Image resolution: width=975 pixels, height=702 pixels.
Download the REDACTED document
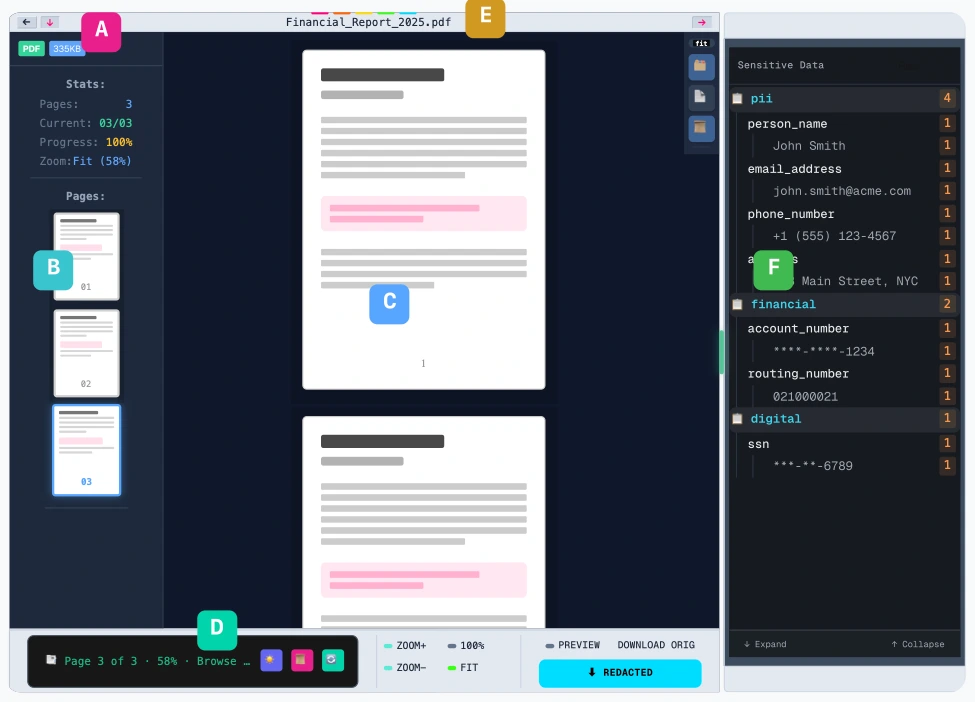point(620,673)
